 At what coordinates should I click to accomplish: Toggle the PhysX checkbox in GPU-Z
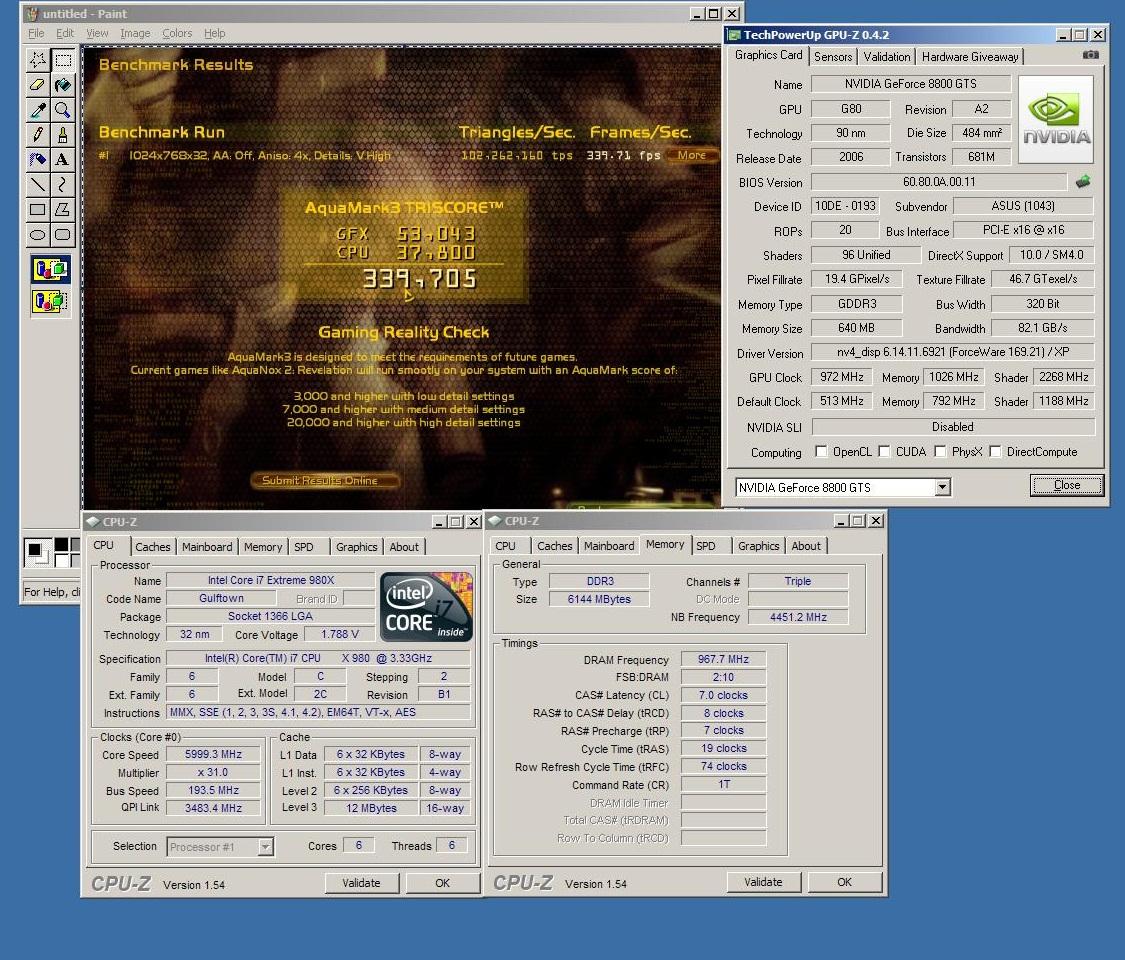click(941, 452)
